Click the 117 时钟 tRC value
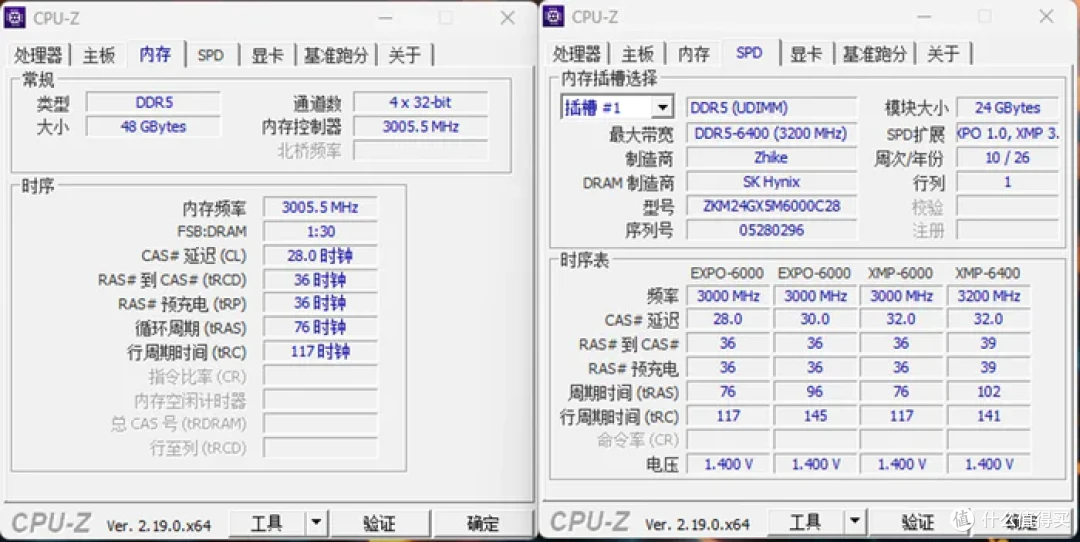Image resolution: width=1080 pixels, height=542 pixels. (x=320, y=351)
